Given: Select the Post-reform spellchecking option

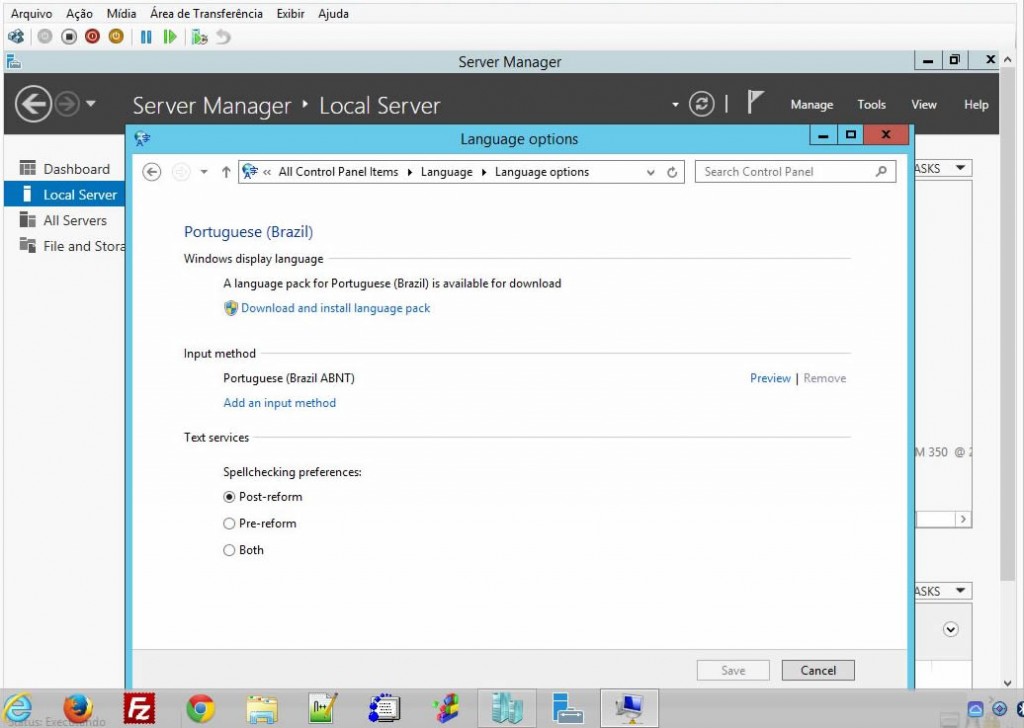Looking at the screenshot, I should [x=230, y=497].
